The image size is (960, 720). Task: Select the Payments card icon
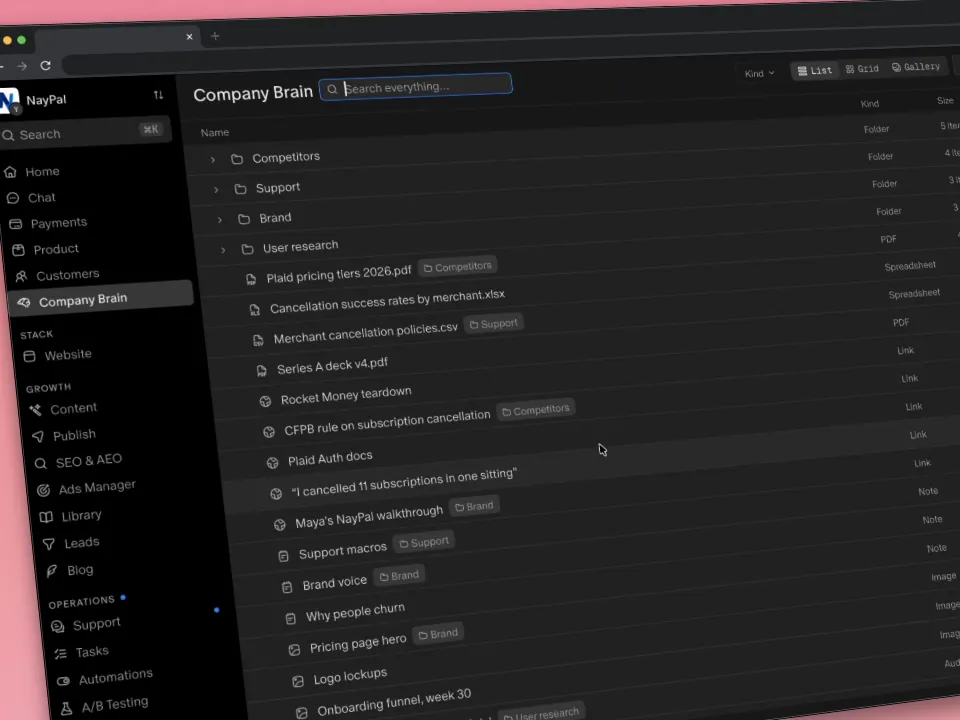coord(15,224)
